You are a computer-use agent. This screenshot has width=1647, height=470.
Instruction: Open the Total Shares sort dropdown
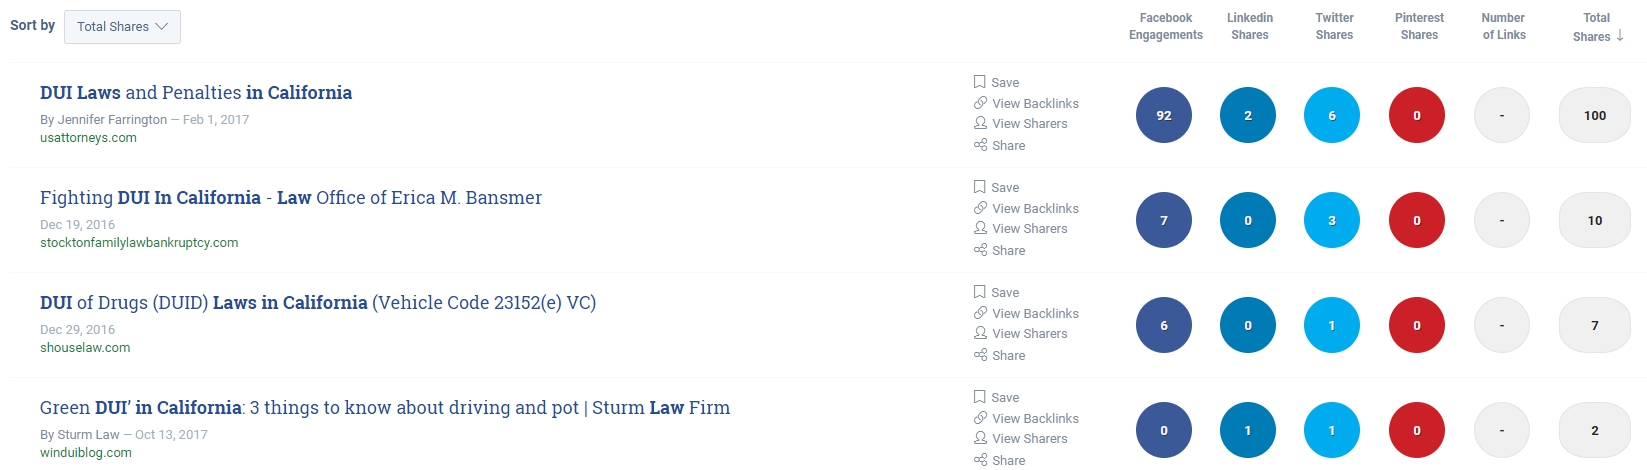coord(122,27)
